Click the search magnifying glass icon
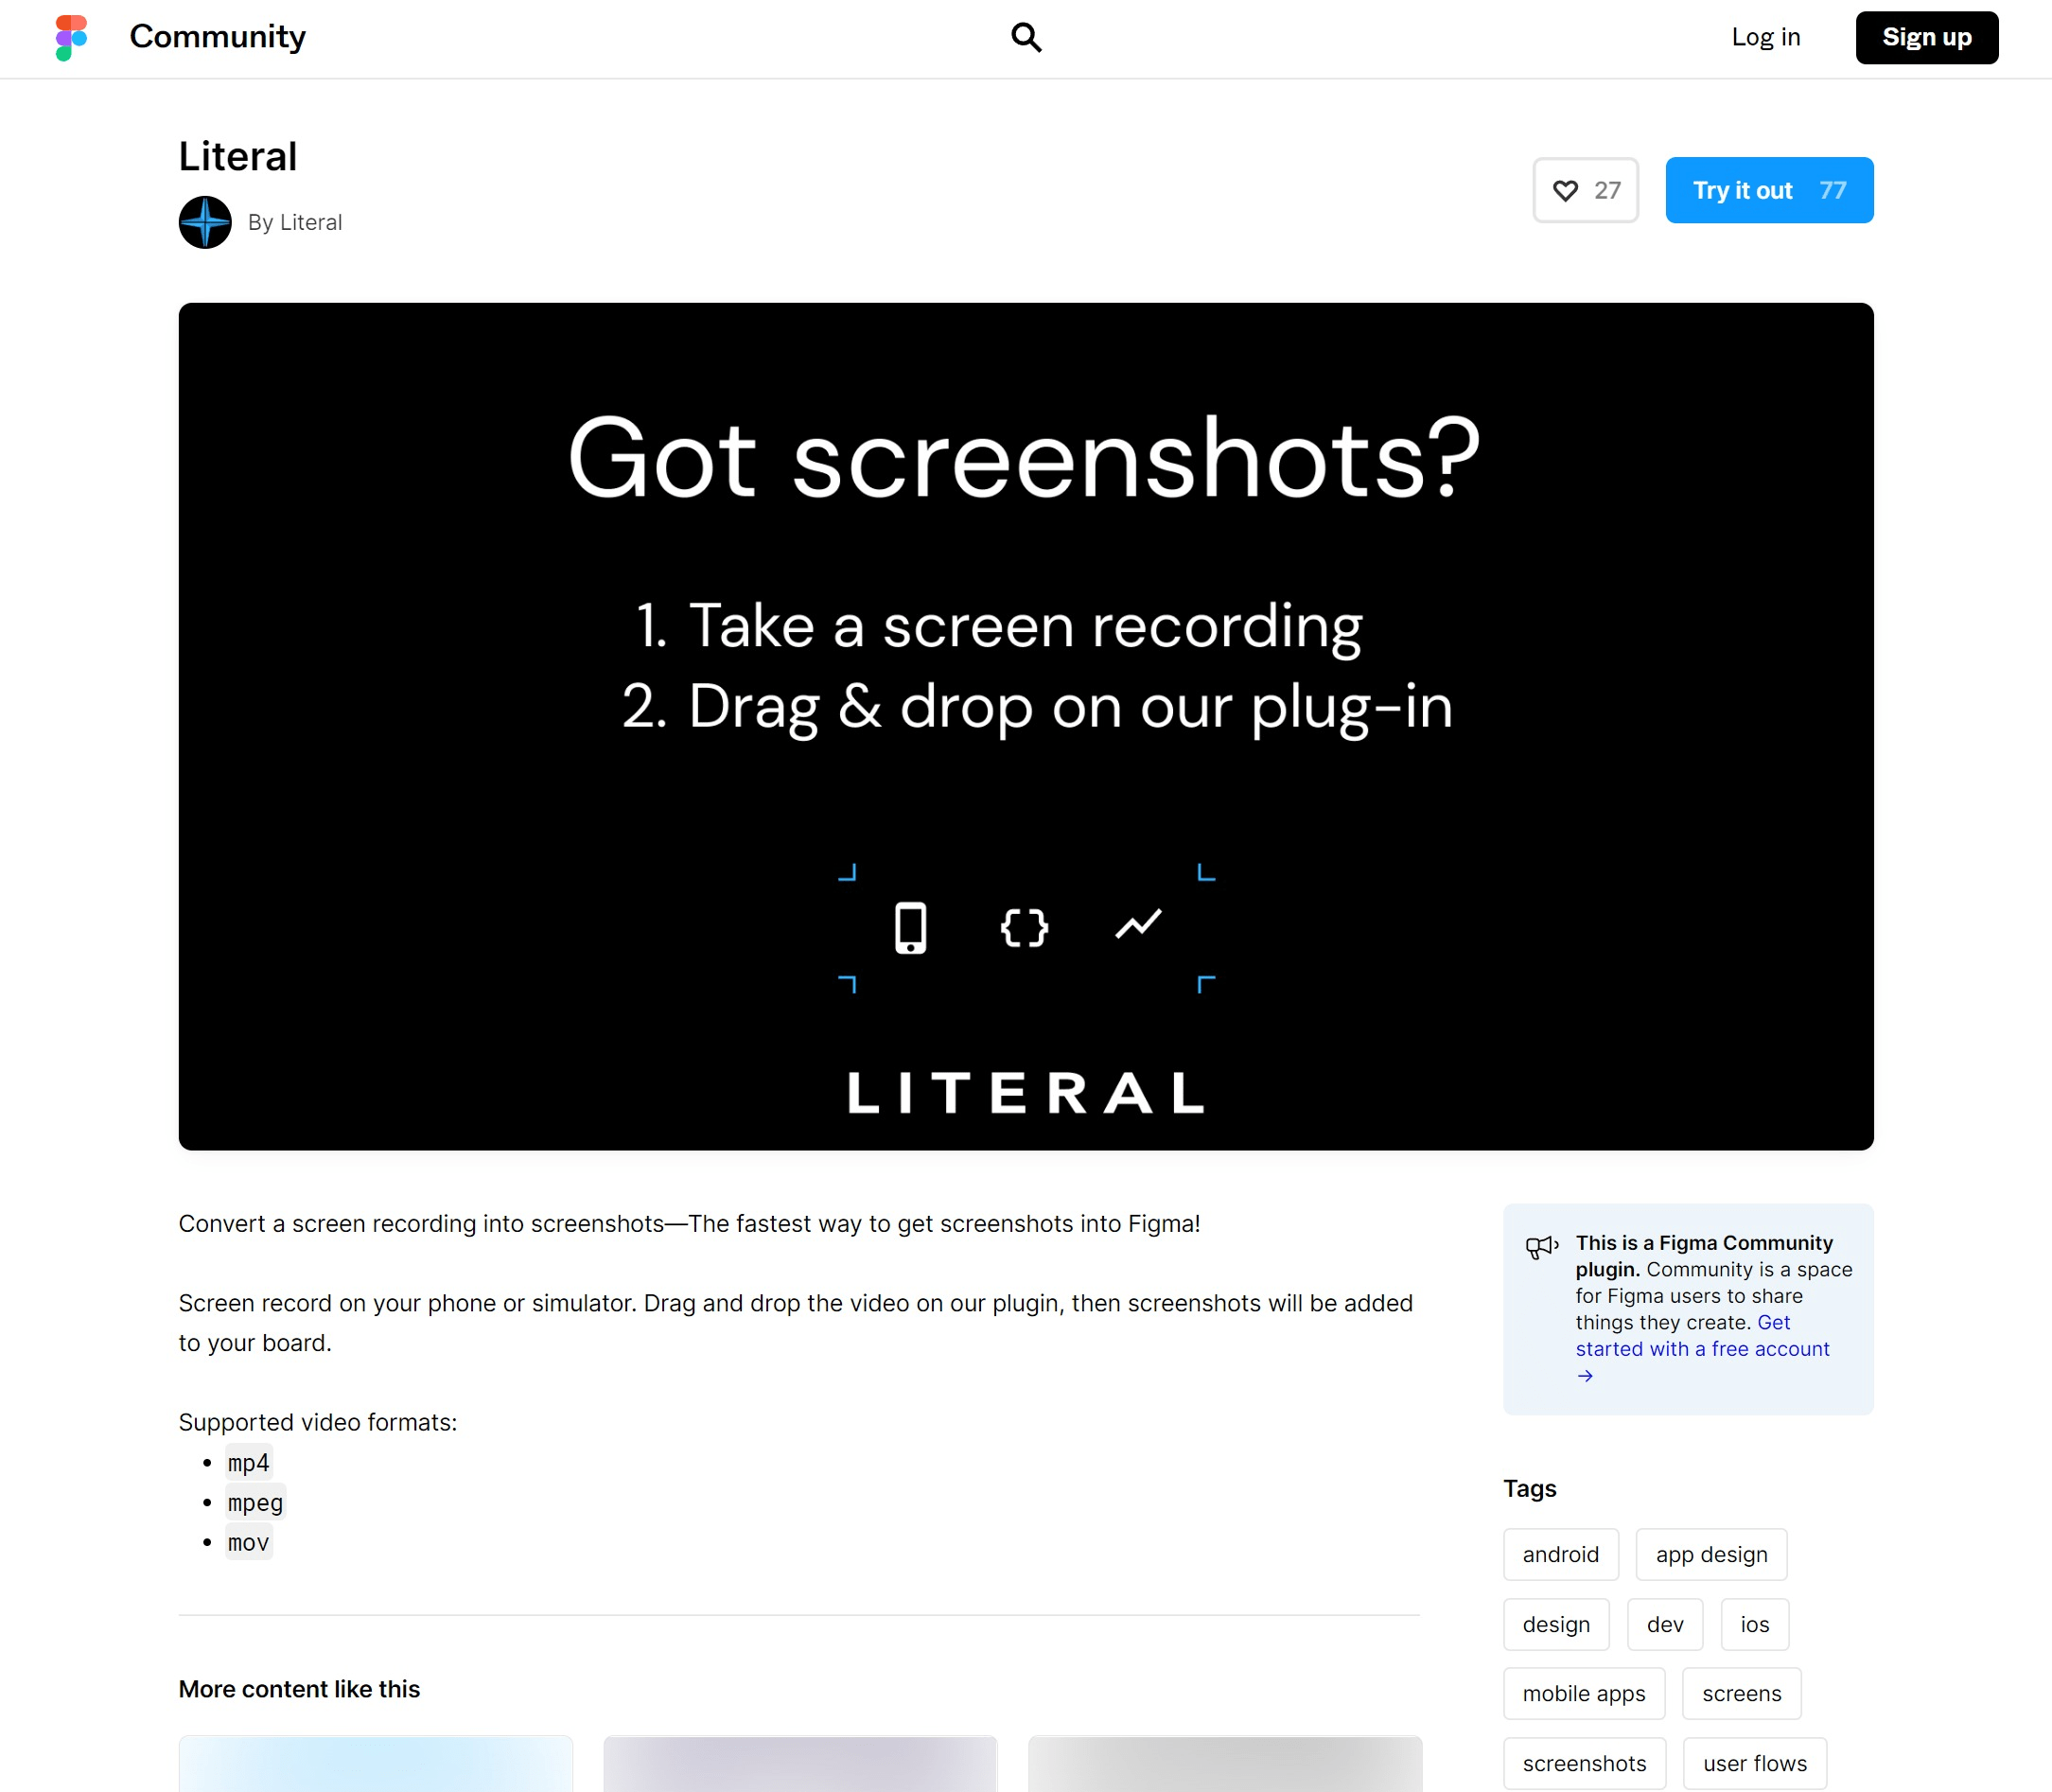The width and height of the screenshot is (2052, 1792). click(x=1025, y=39)
